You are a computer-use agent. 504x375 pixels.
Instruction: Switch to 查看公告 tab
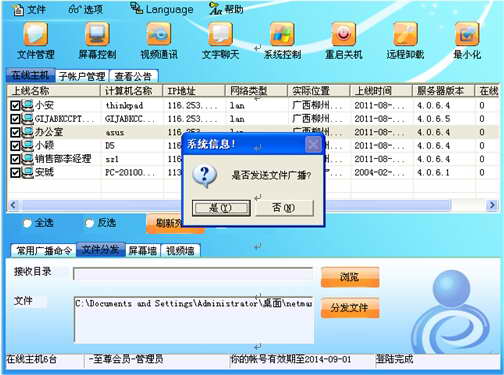coord(133,76)
